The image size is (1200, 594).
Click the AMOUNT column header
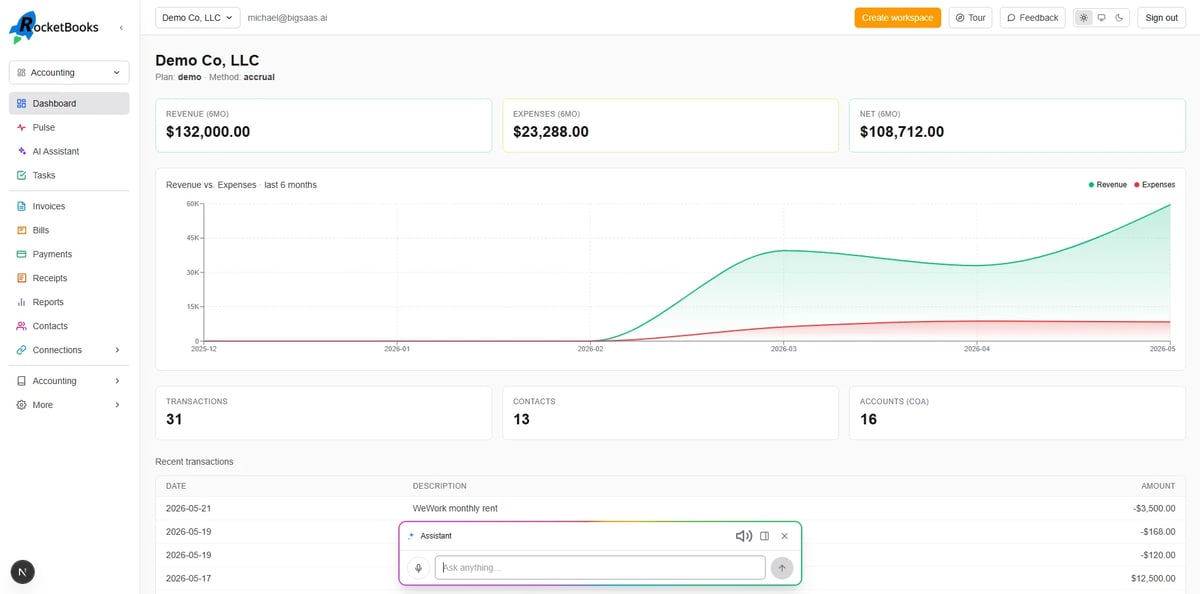point(1158,486)
